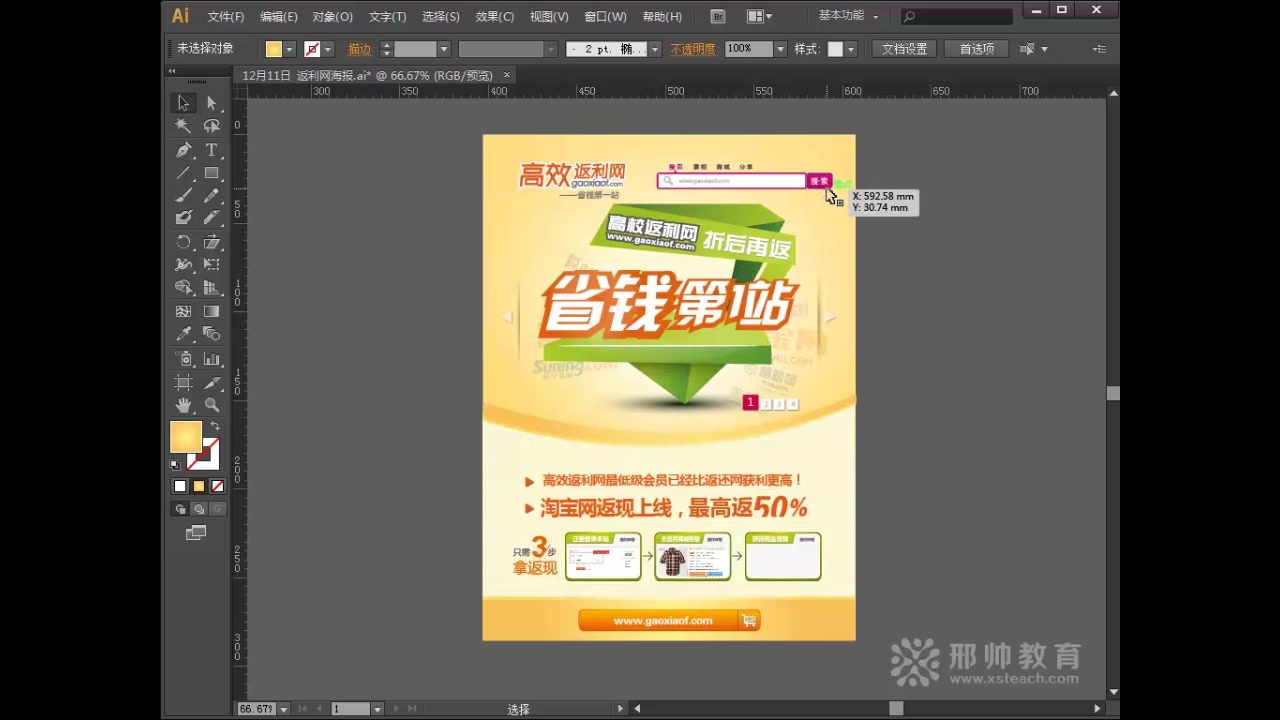Open the Arrange Documents dropdown
Screen dimensions: 1280x720
[x=759, y=16]
